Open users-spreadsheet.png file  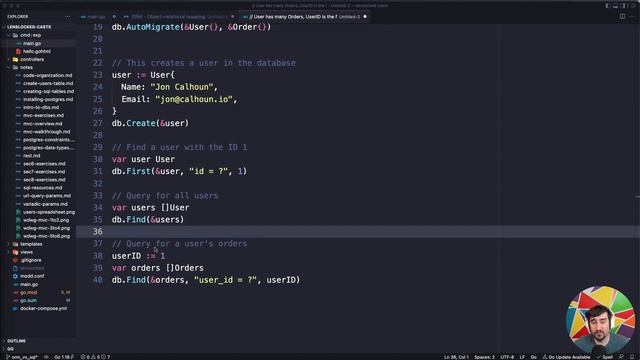(49, 212)
